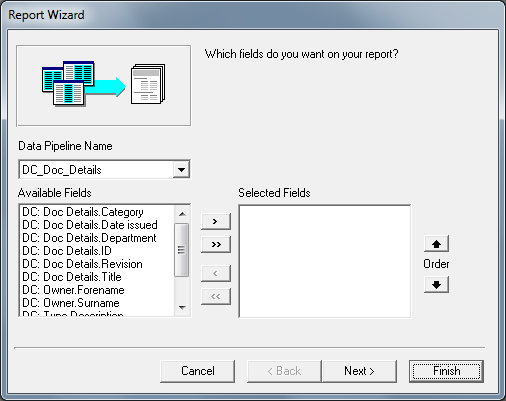This screenshot has width=506, height=401.
Task: Click the report wizard illustration image
Action: 104,86
